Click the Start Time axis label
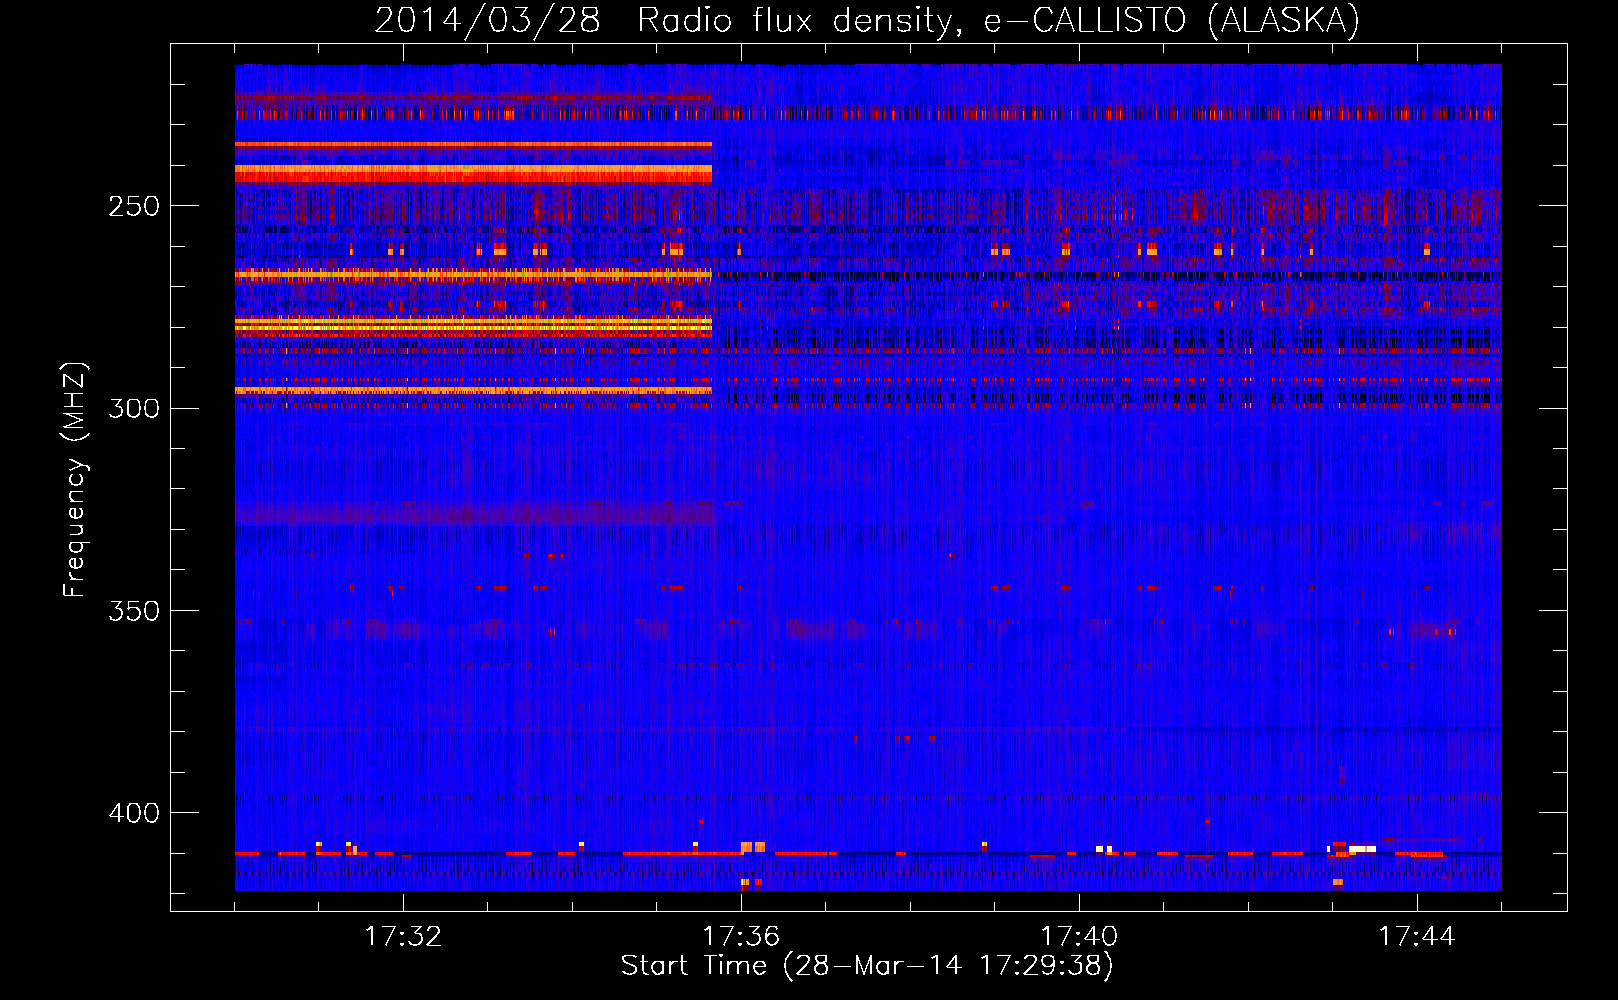Screen dimensions: 1618x1000 [x=867, y=966]
